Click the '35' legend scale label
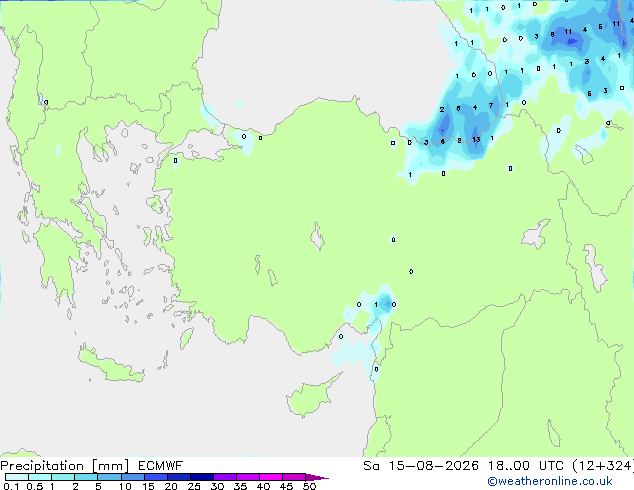The width and height of the screenshot is (634, 490). pos(240,486)
